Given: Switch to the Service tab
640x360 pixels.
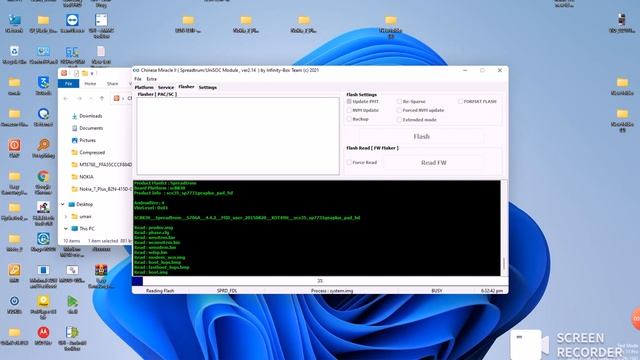Looking at the screenshot, I should click(x=166, y=87).
